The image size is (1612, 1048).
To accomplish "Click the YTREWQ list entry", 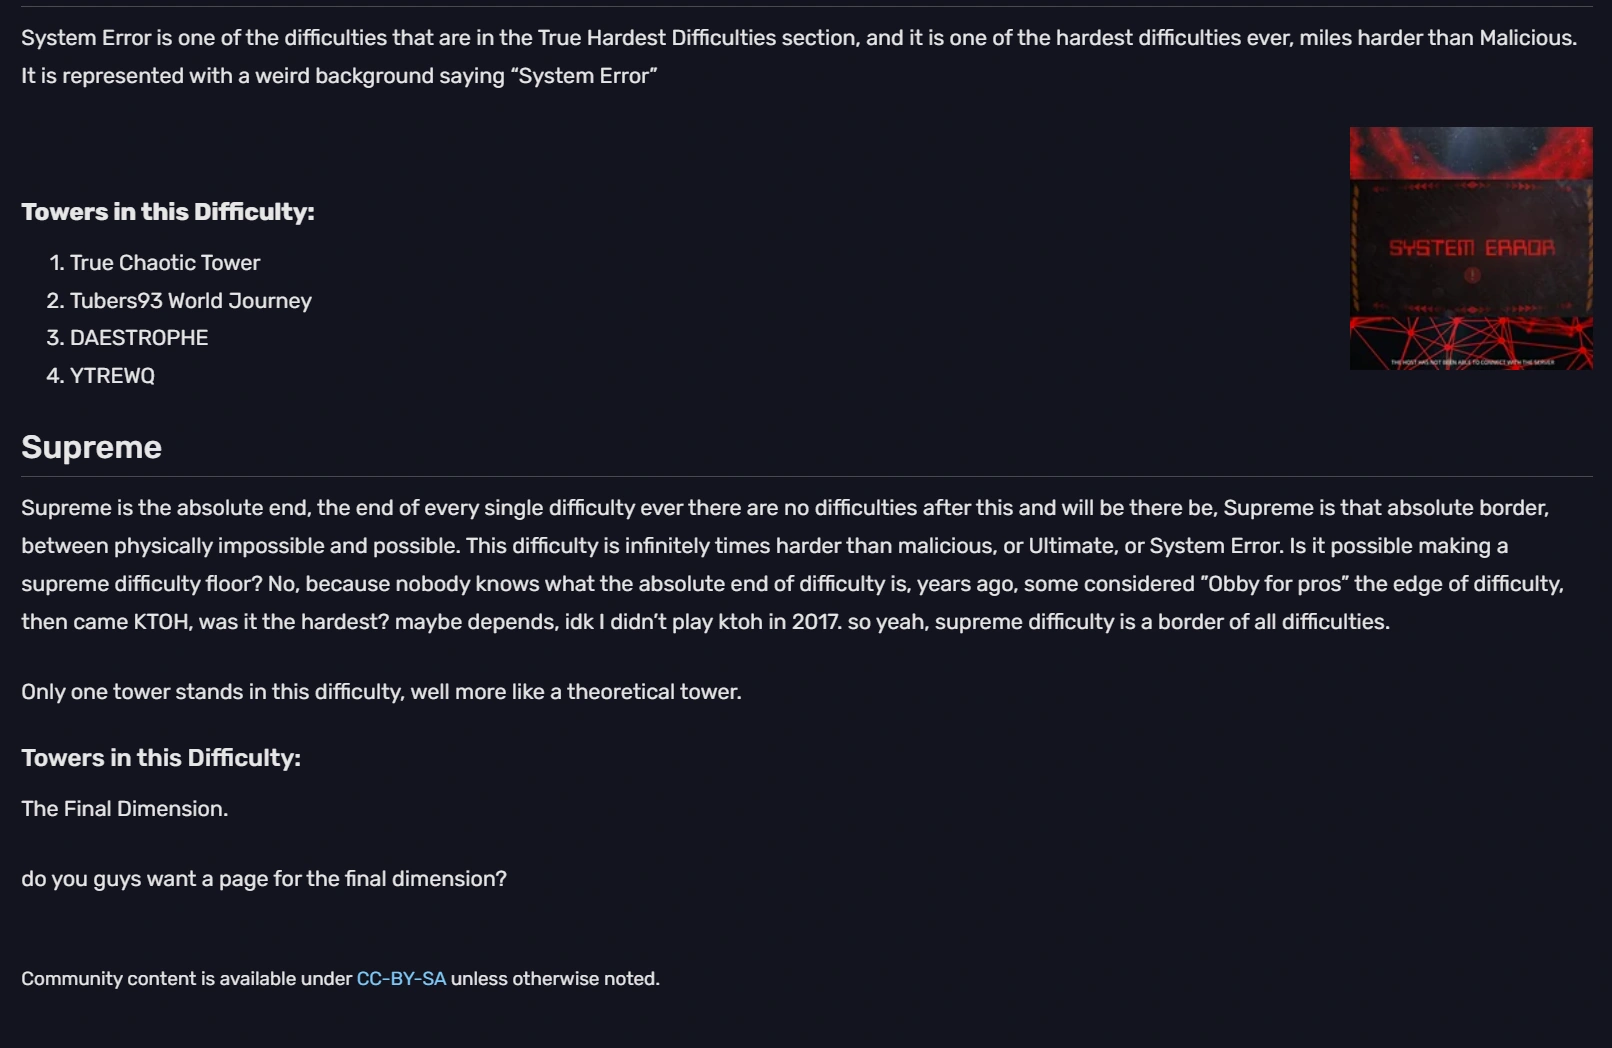I will tap(112, 376).
